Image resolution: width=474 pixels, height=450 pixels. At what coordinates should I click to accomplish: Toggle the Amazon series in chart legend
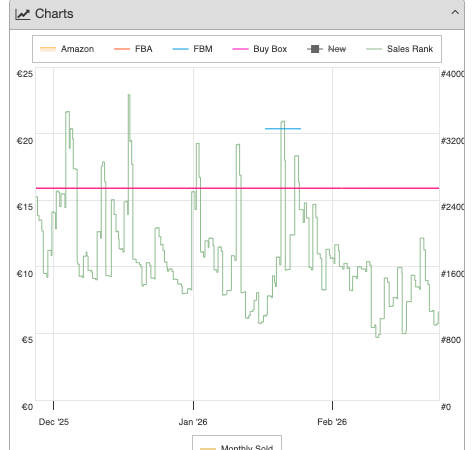67,49
